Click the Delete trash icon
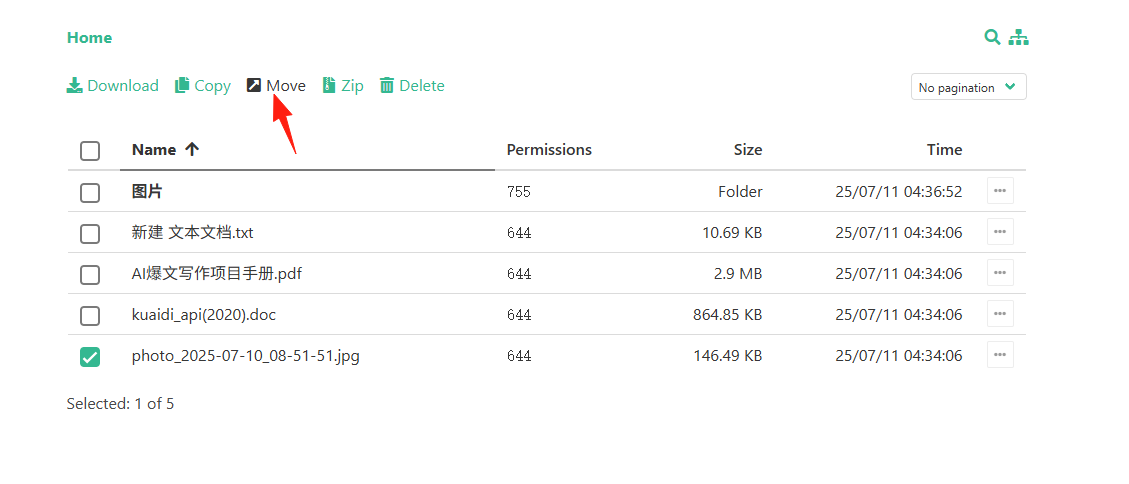Viewport: 1129px width, 484px height. click(x=387, y=86)
